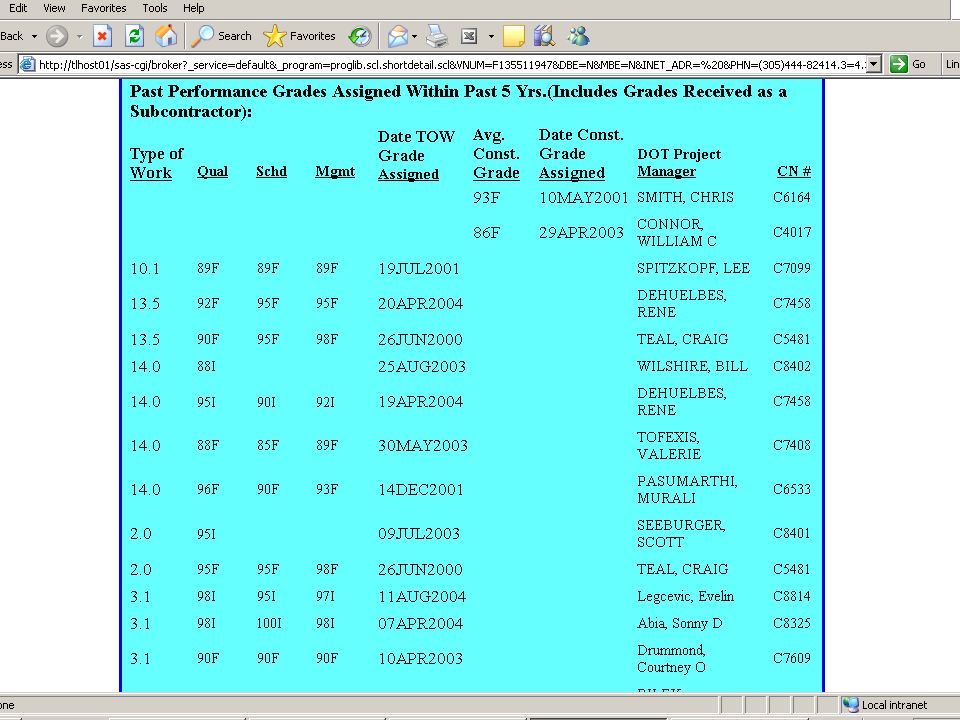Open the Edit menu
This screenshot has height=720, width=960.
18,8
